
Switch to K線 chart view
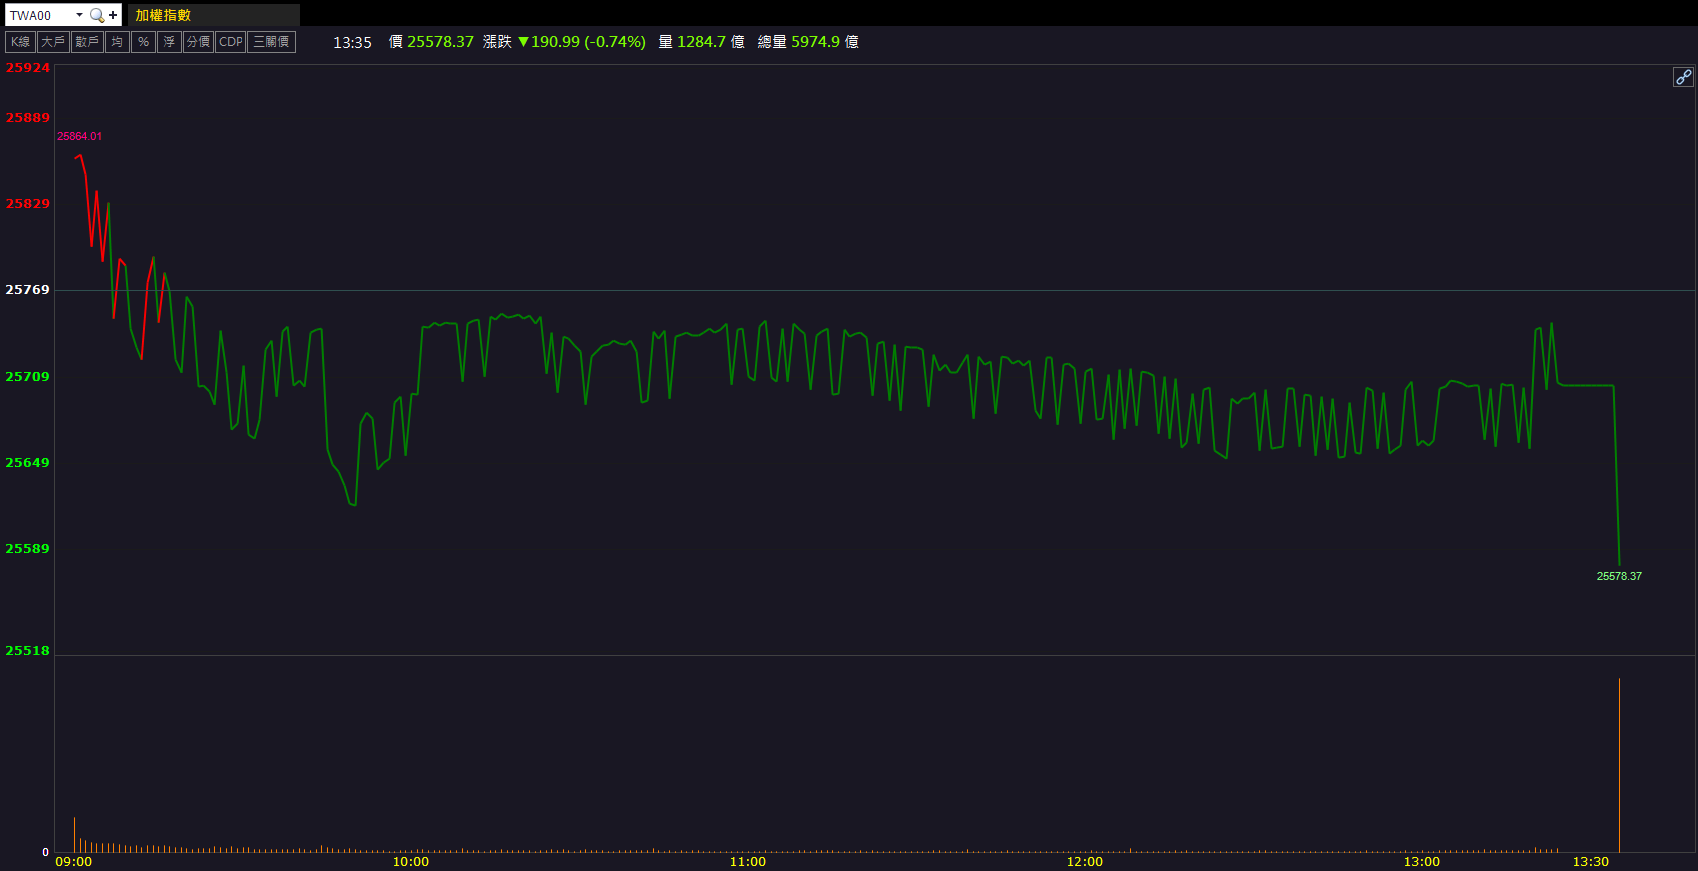point(20,42)
